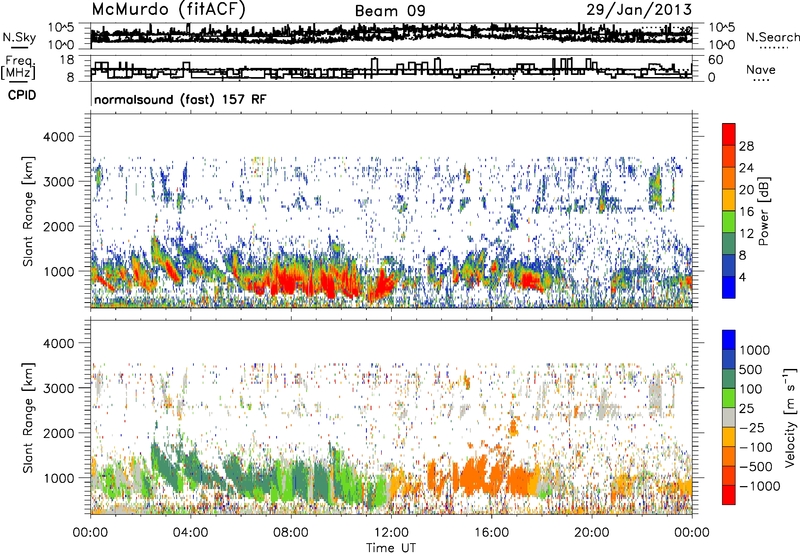Click the "4" value on Power colorbar

pos(742,277)
